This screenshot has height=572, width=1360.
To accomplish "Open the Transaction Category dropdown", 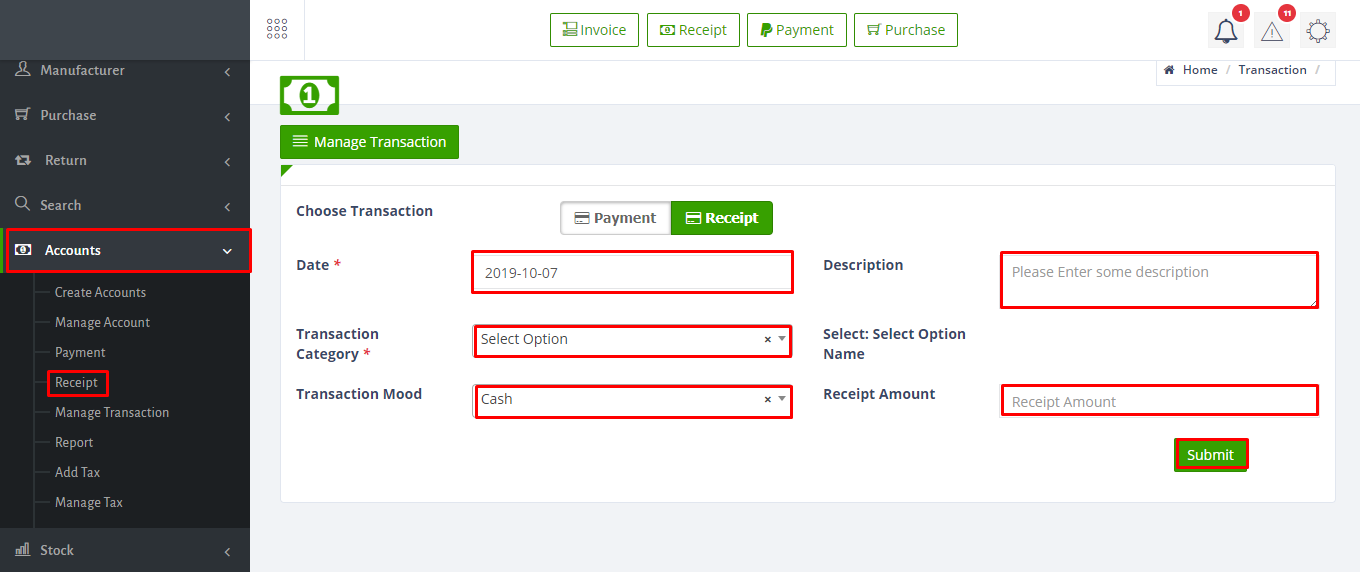I will (632, 341).
